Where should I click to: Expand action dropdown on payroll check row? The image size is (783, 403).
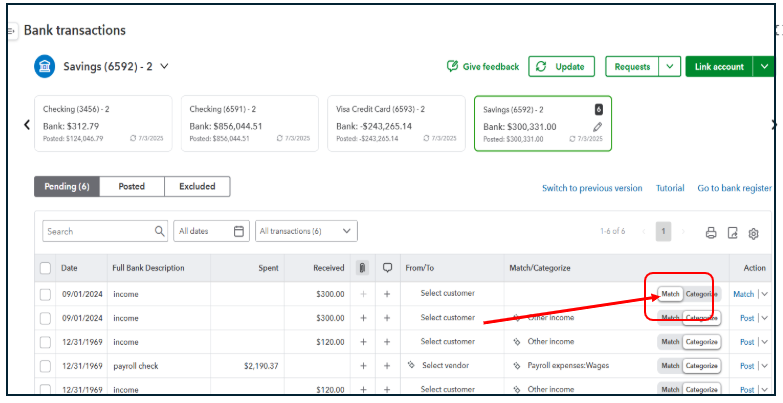765,366
